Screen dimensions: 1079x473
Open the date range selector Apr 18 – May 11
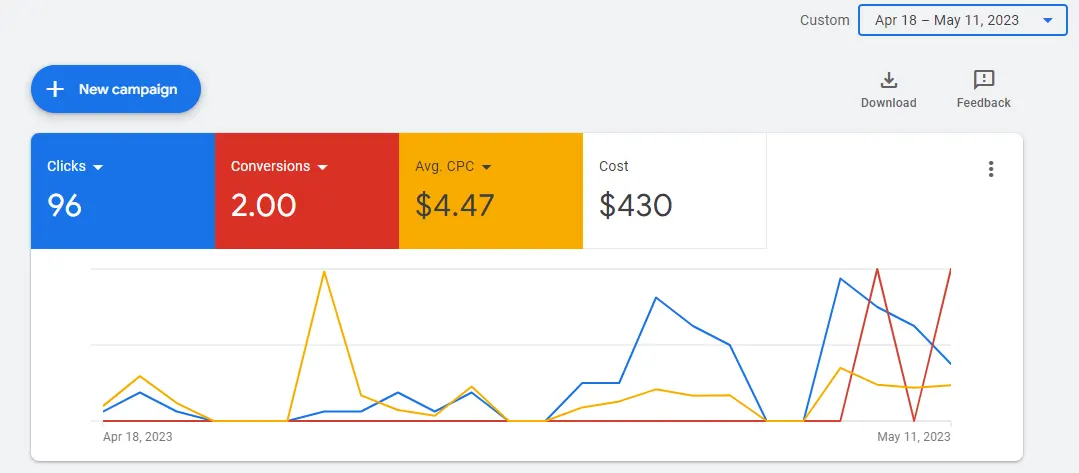click(963, 20)
